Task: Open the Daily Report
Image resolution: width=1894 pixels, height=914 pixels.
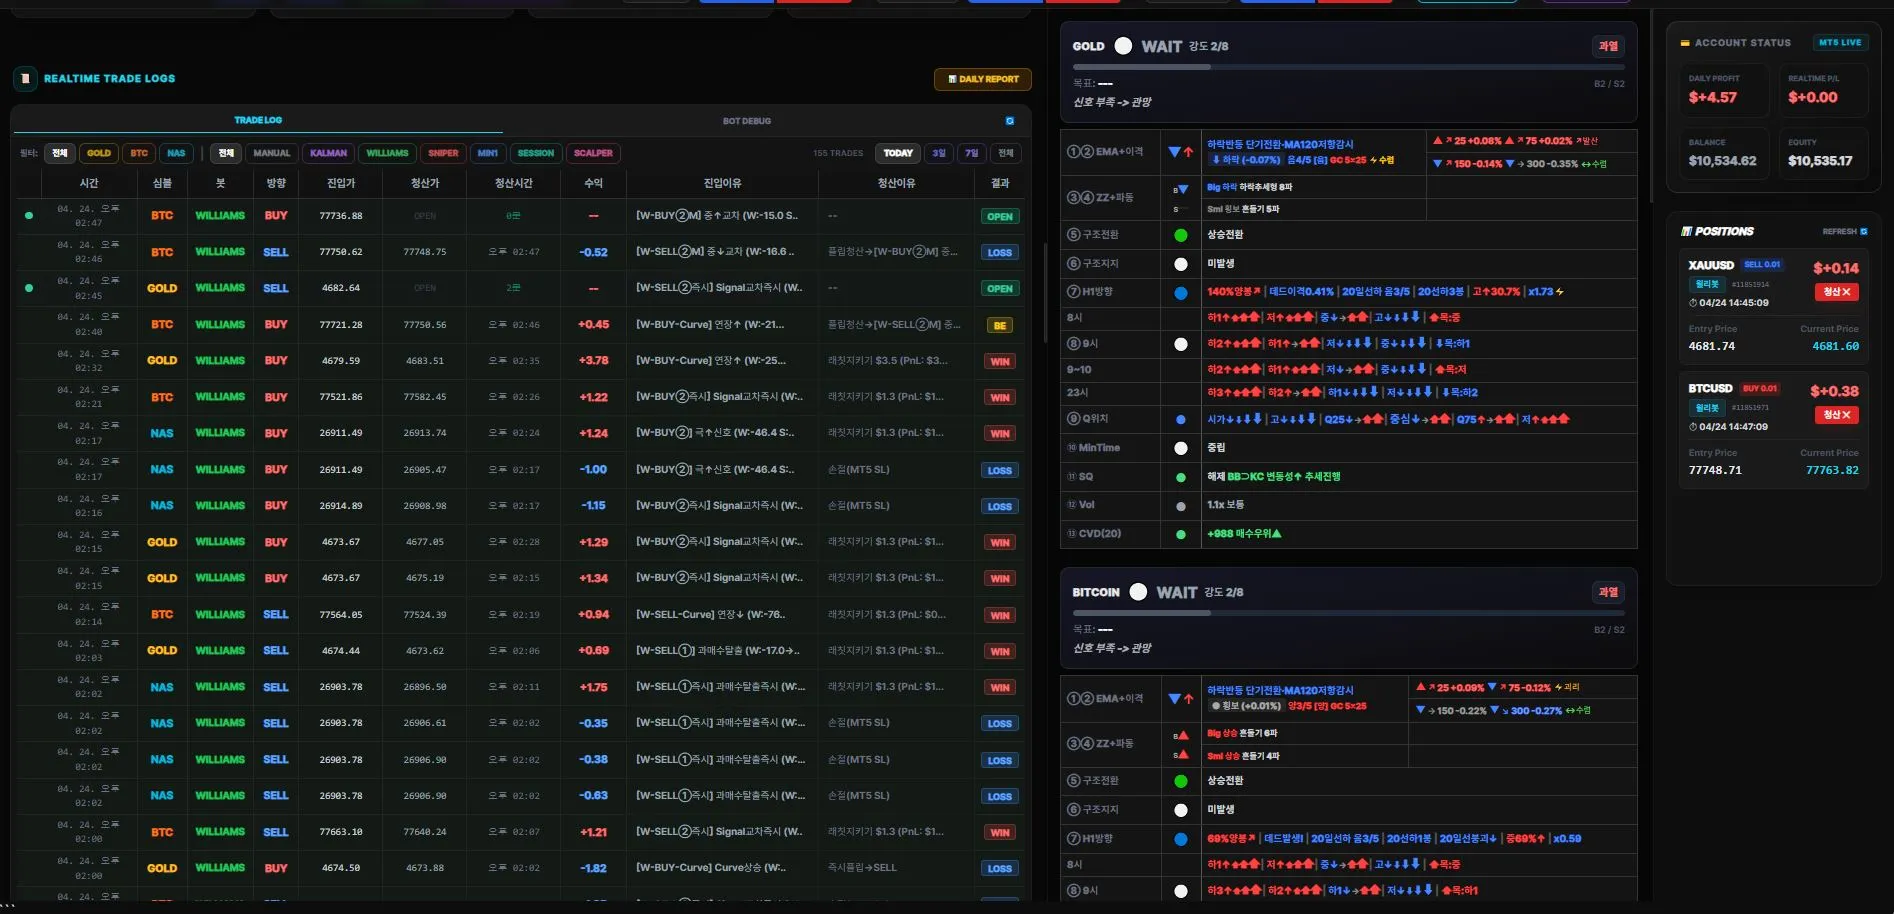Action: 983,79
